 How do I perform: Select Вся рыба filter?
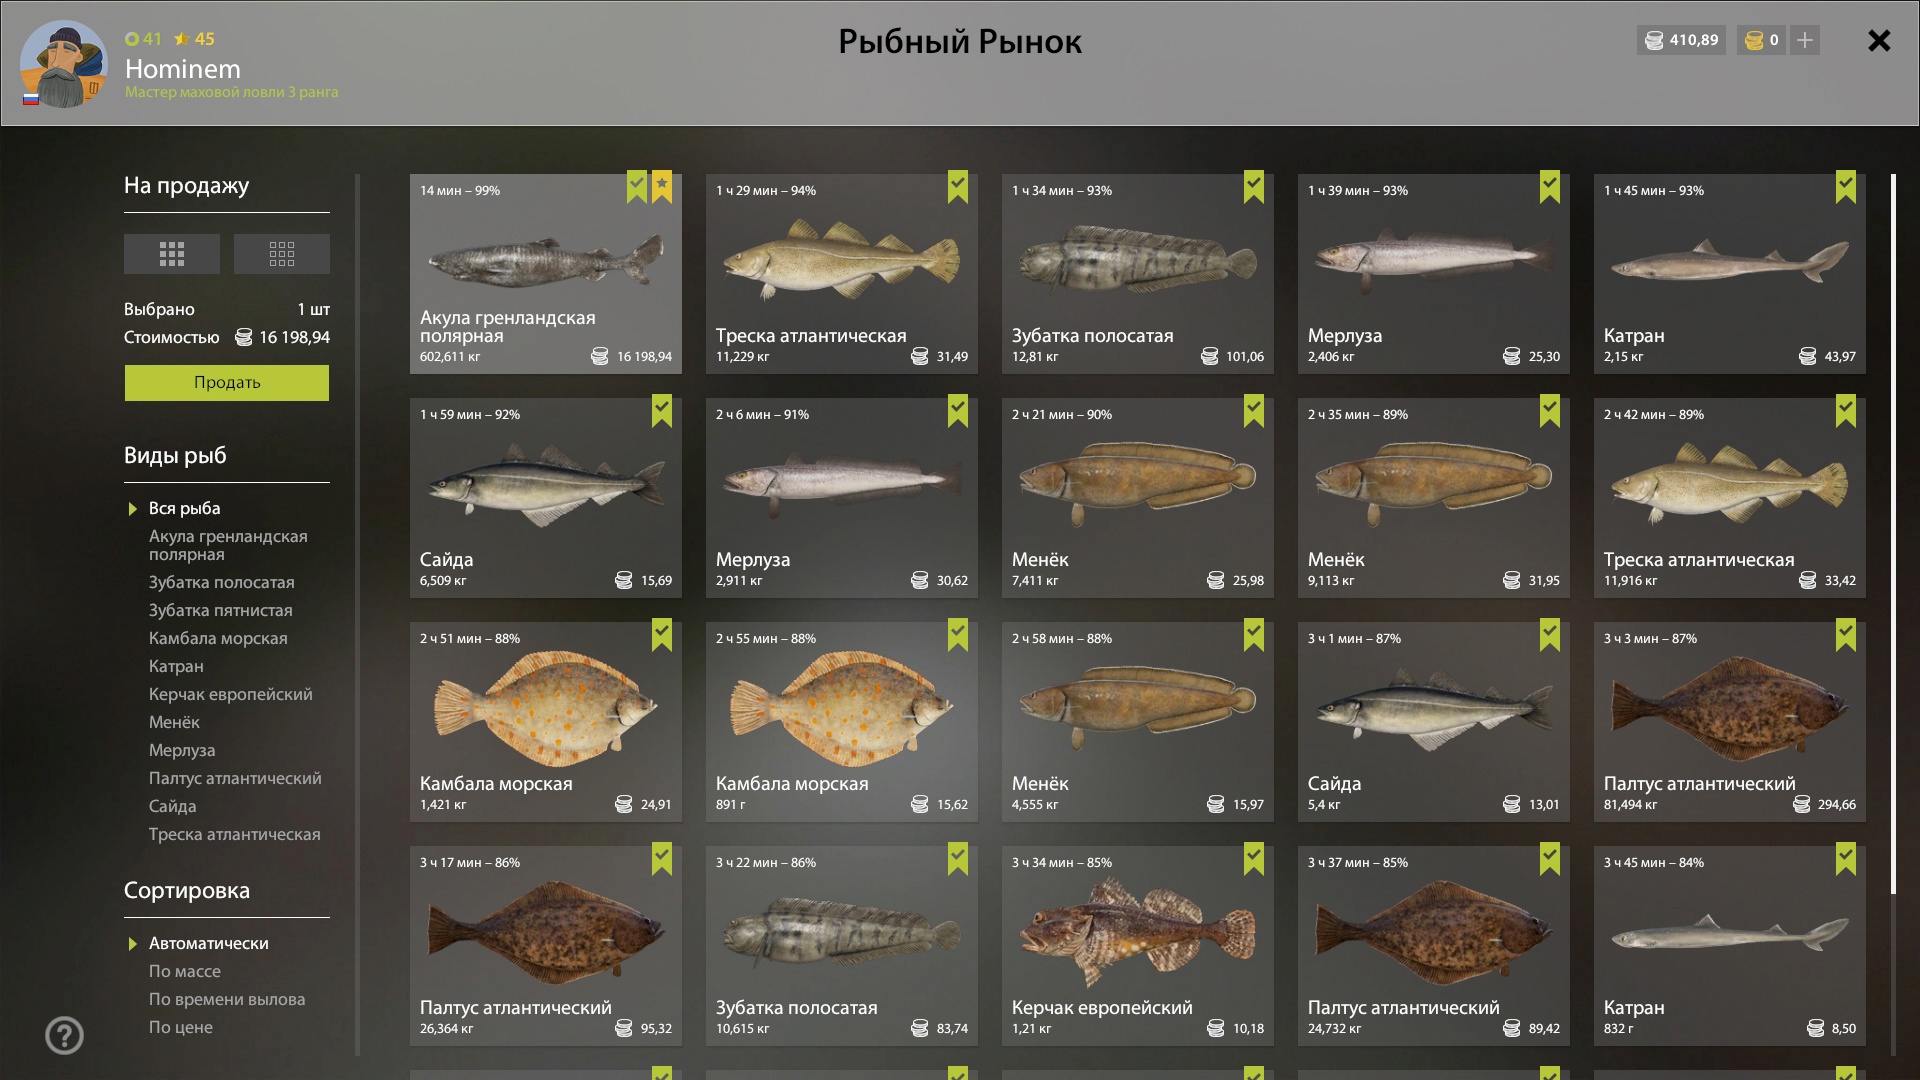point(185,508)
